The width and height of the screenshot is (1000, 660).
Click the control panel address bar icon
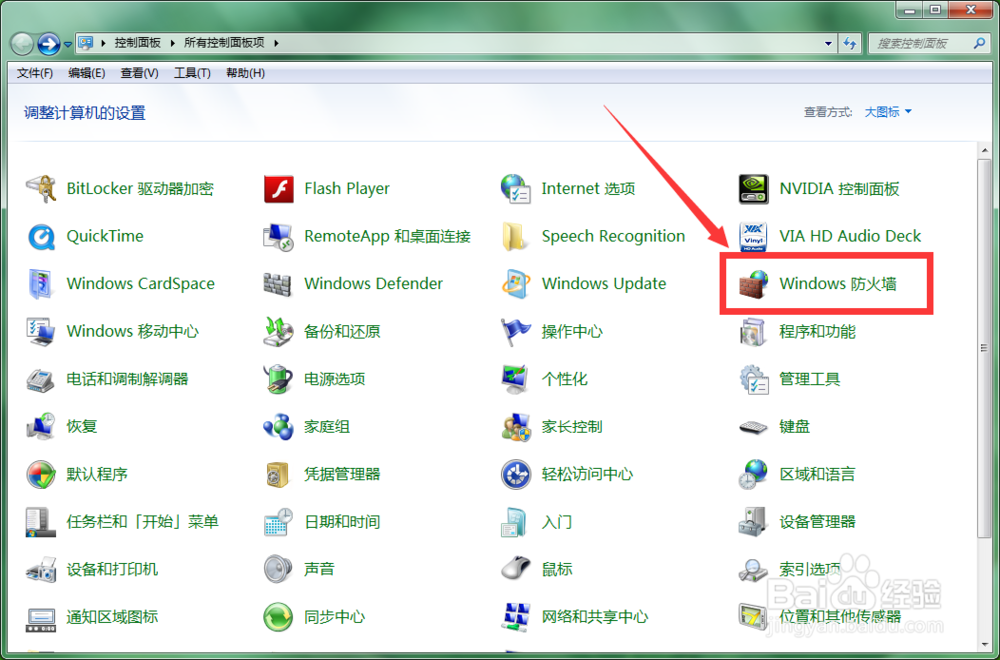click(86, 43)
